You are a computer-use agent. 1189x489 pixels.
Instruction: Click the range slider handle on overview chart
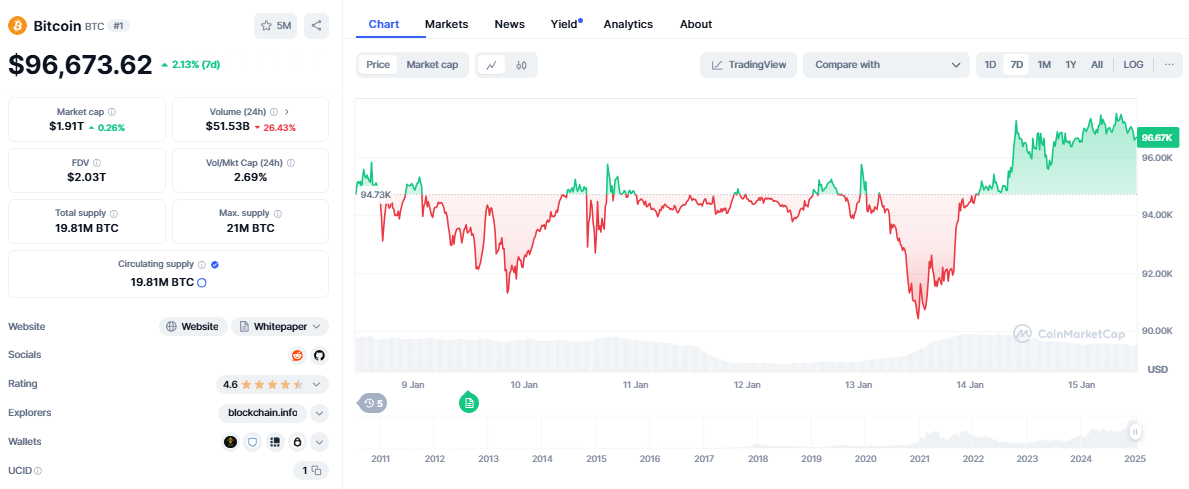1135,431
